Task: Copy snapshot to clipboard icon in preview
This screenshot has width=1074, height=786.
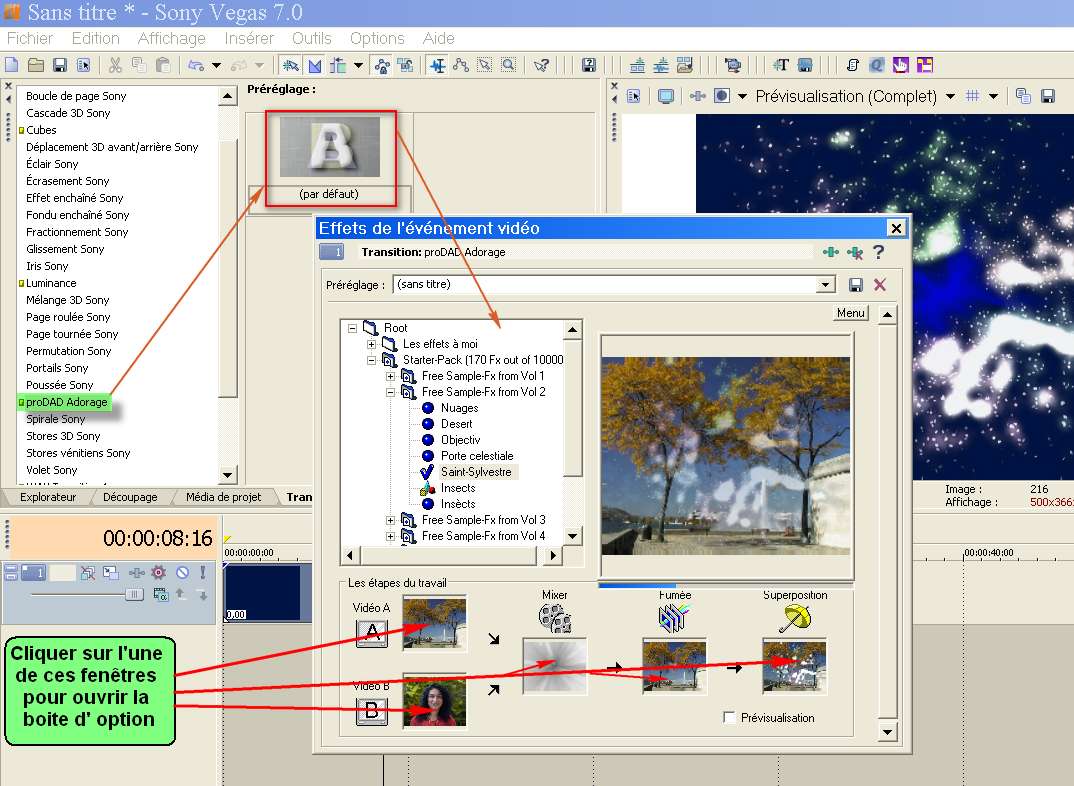Action: point(1023,97)
